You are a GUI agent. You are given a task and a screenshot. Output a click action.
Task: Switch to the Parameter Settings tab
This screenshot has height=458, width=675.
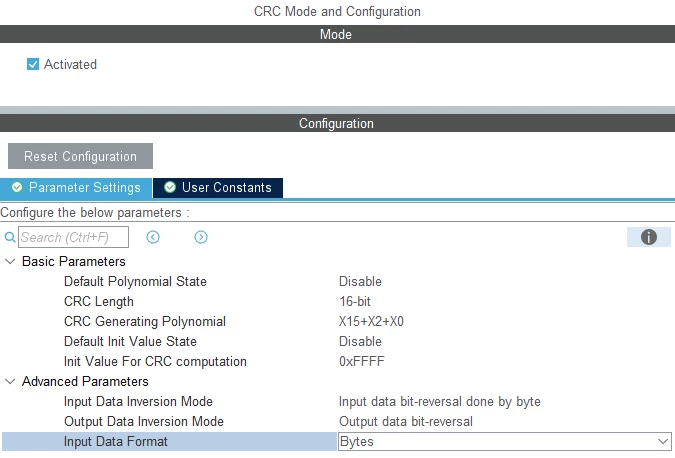click(x=76, y=188)
